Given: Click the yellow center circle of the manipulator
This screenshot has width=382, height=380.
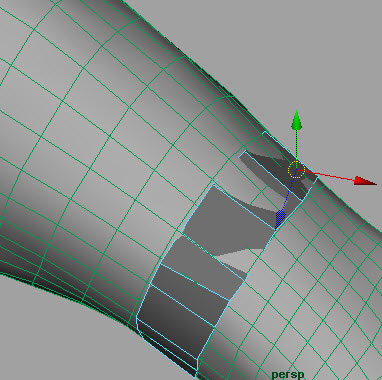Looking at the screenshot, I should (296, 170).
